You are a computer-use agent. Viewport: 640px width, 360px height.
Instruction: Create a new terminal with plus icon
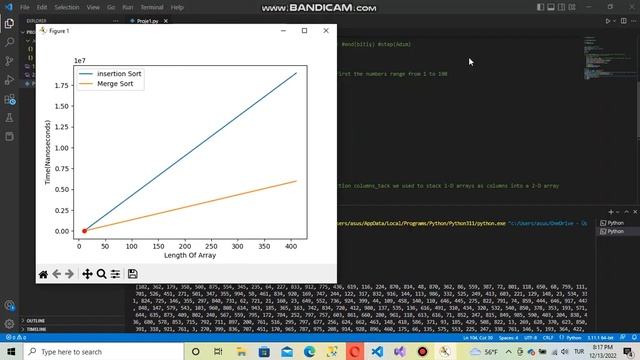pyautogui.click(x=611, y=212)
